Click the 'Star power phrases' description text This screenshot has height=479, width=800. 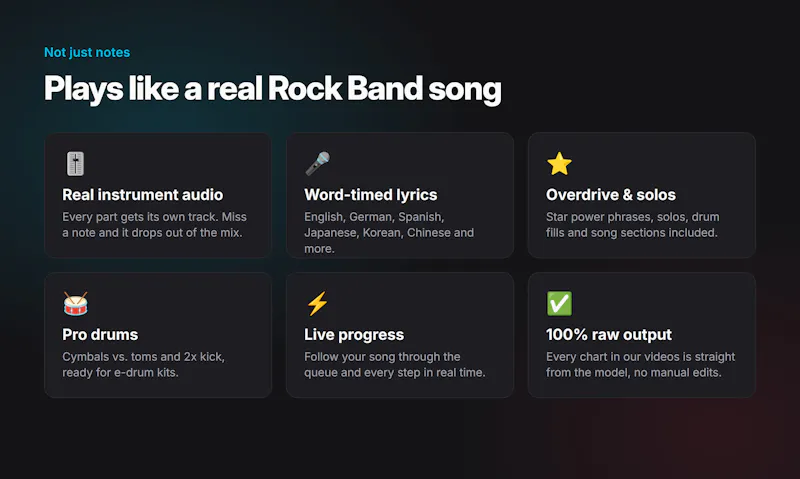point(632,224)
